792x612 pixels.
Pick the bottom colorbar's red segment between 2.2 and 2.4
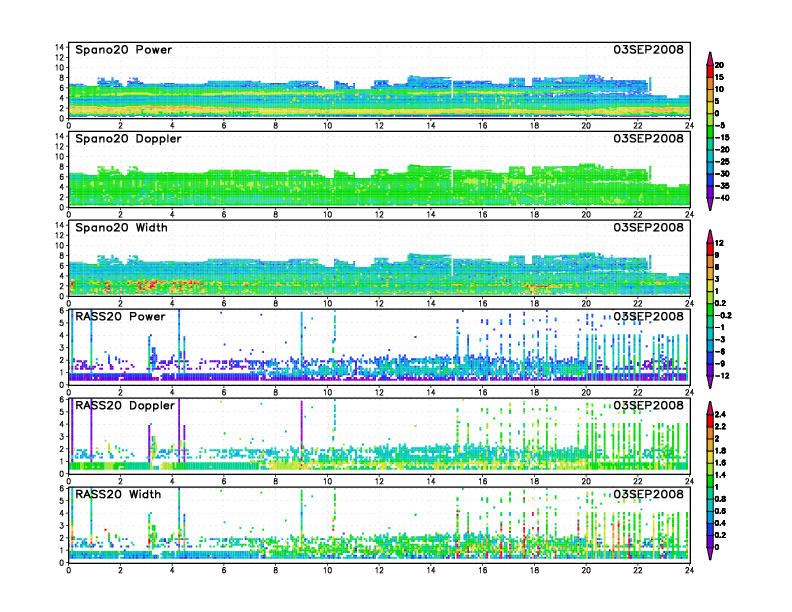point(710,421)
